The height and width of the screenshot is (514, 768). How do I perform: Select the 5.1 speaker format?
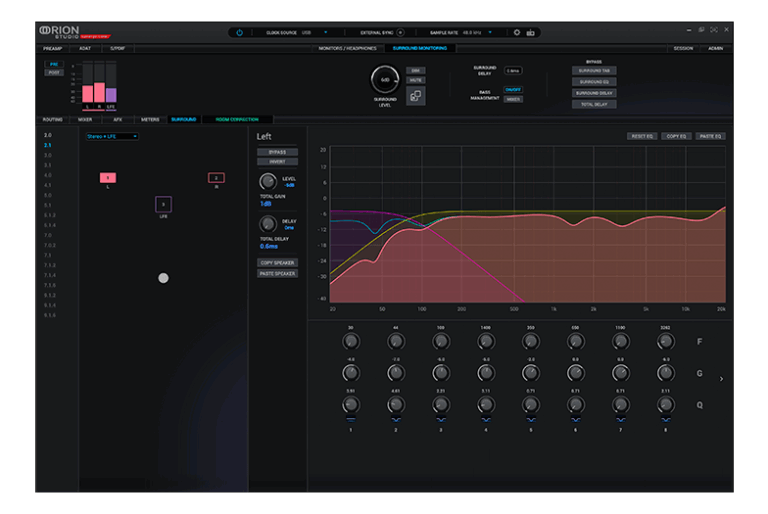tap(48, 205)
